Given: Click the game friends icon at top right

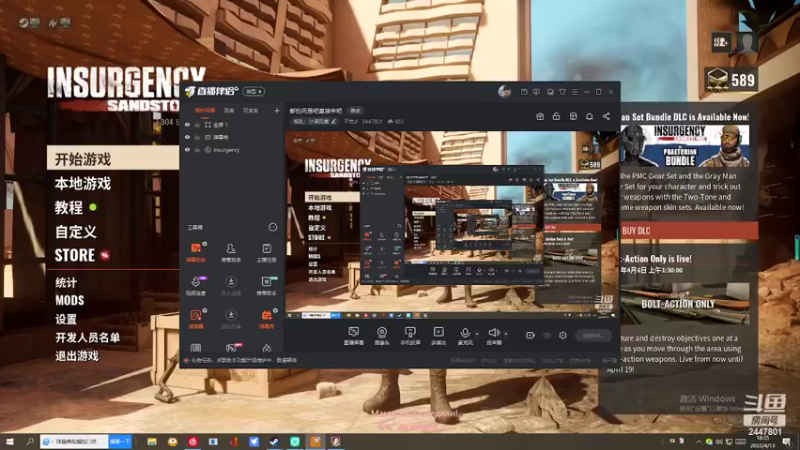Looking at the screenshot, I should 720,42.
